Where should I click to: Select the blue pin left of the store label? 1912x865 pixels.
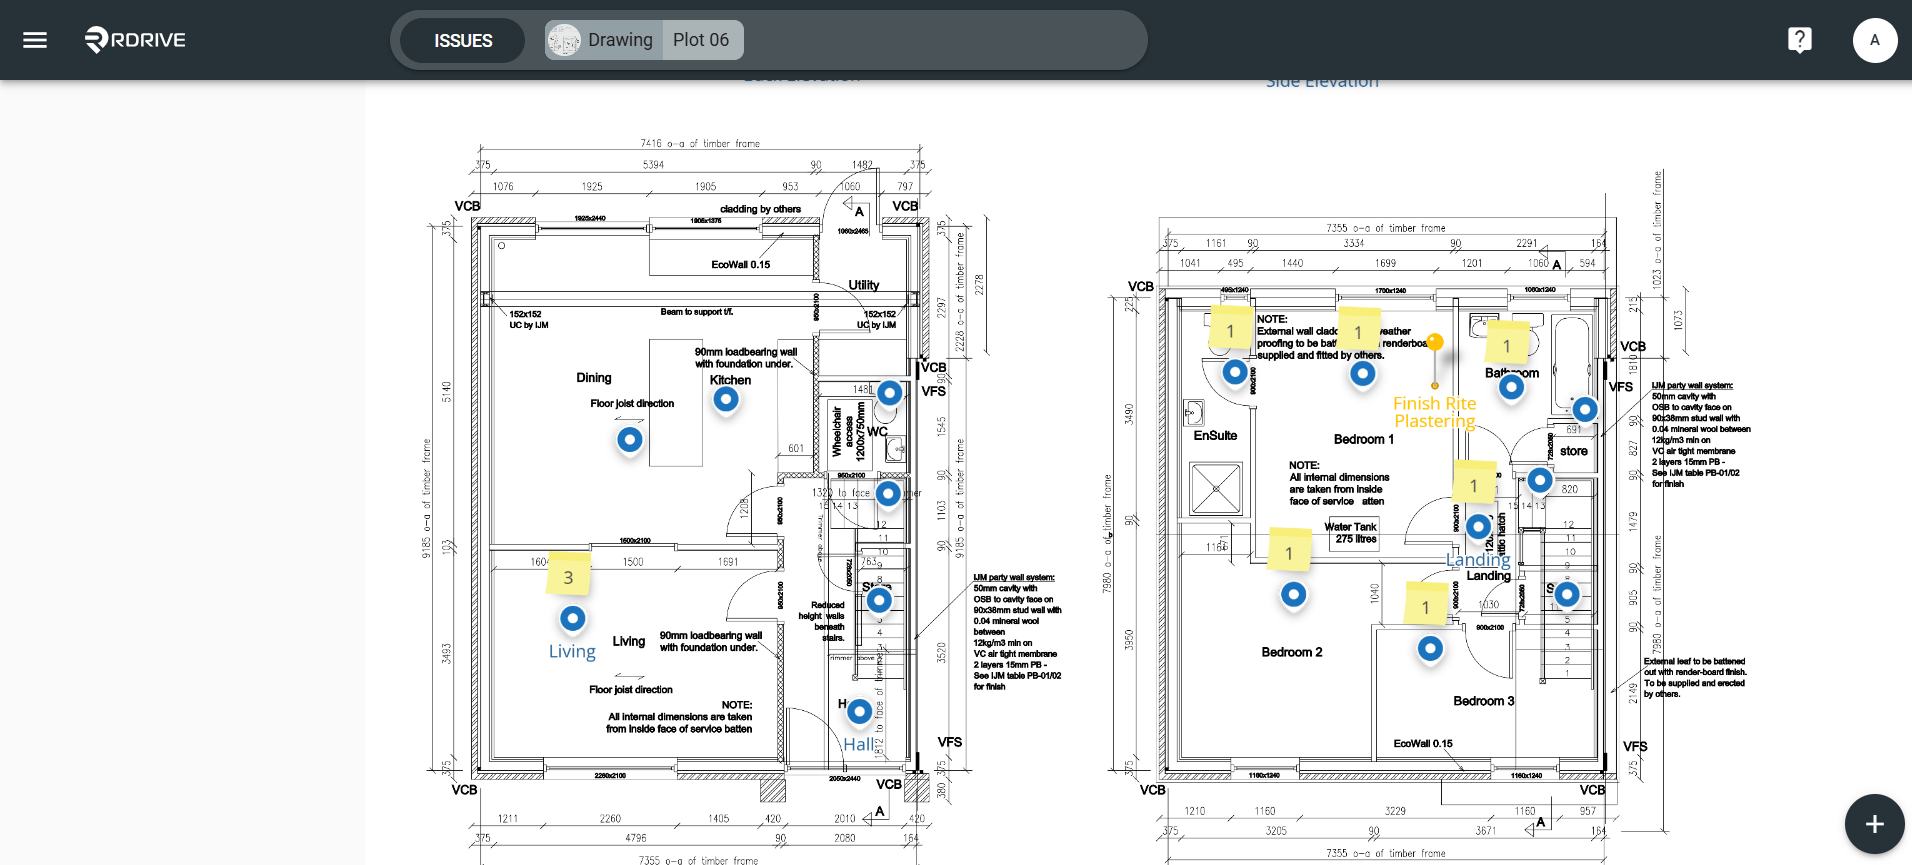coord(1540,480)
